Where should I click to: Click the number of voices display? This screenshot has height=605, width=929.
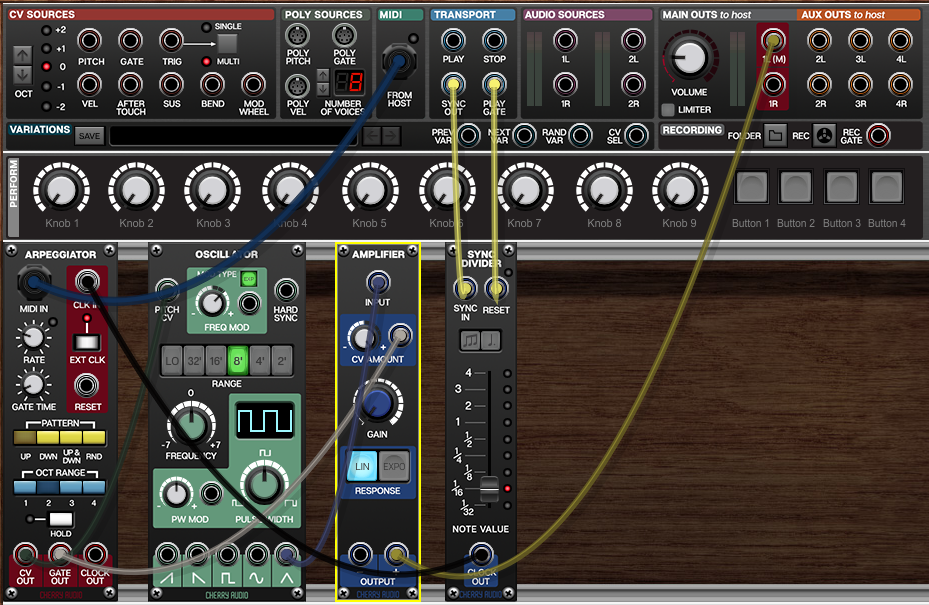point(346,84)
